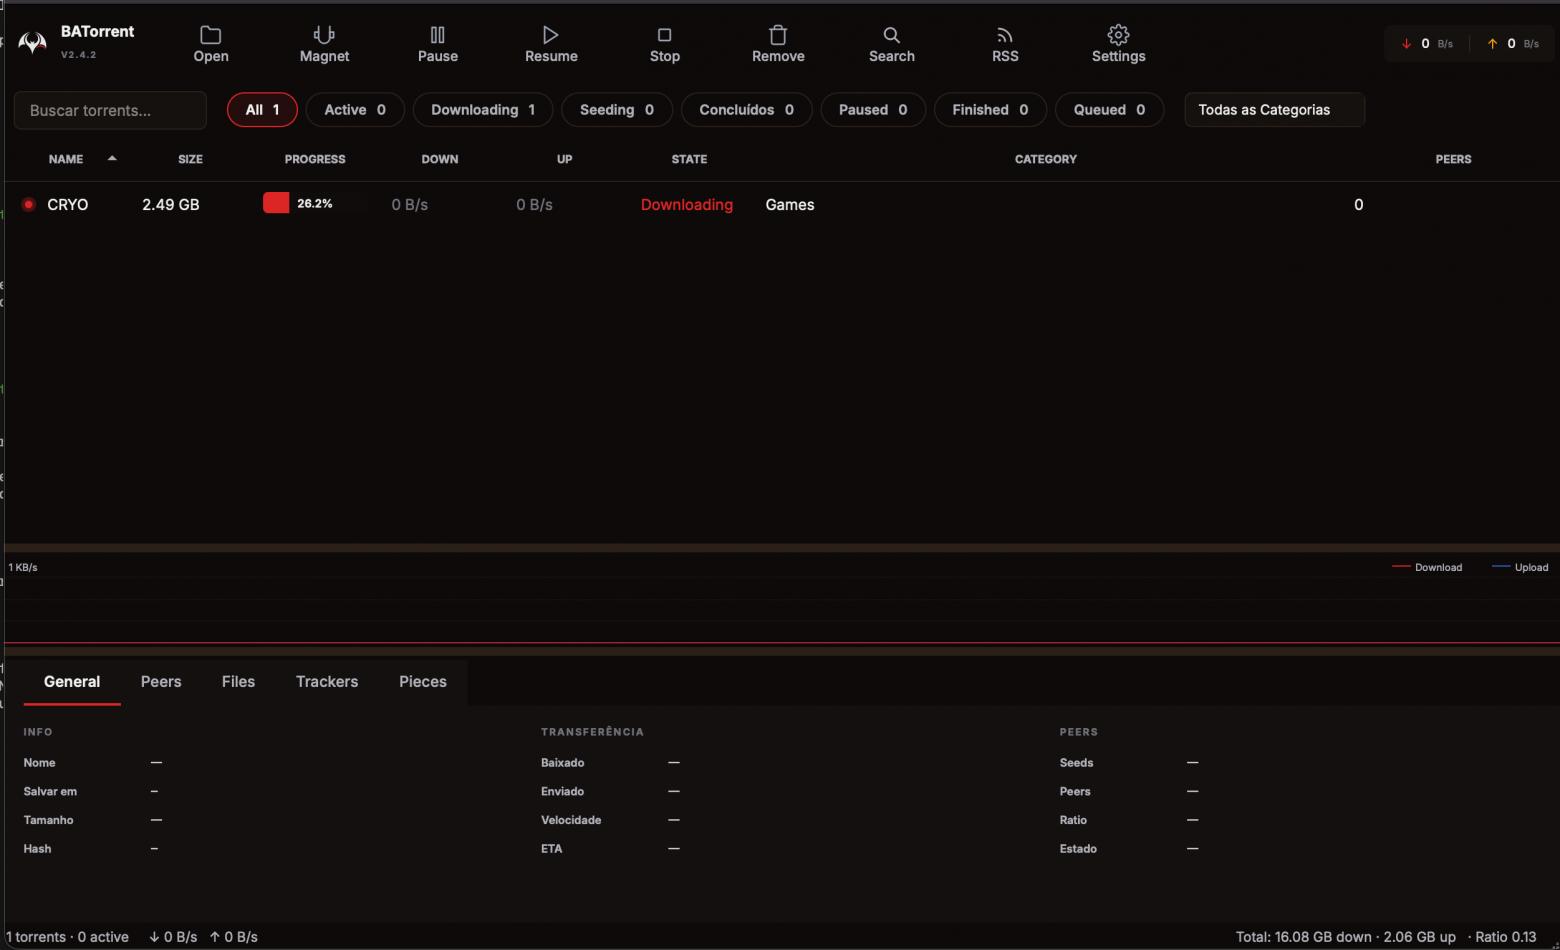The image size is (1560, 950).
Task: Switch to the Peers tab
Action: click(161, 682)
